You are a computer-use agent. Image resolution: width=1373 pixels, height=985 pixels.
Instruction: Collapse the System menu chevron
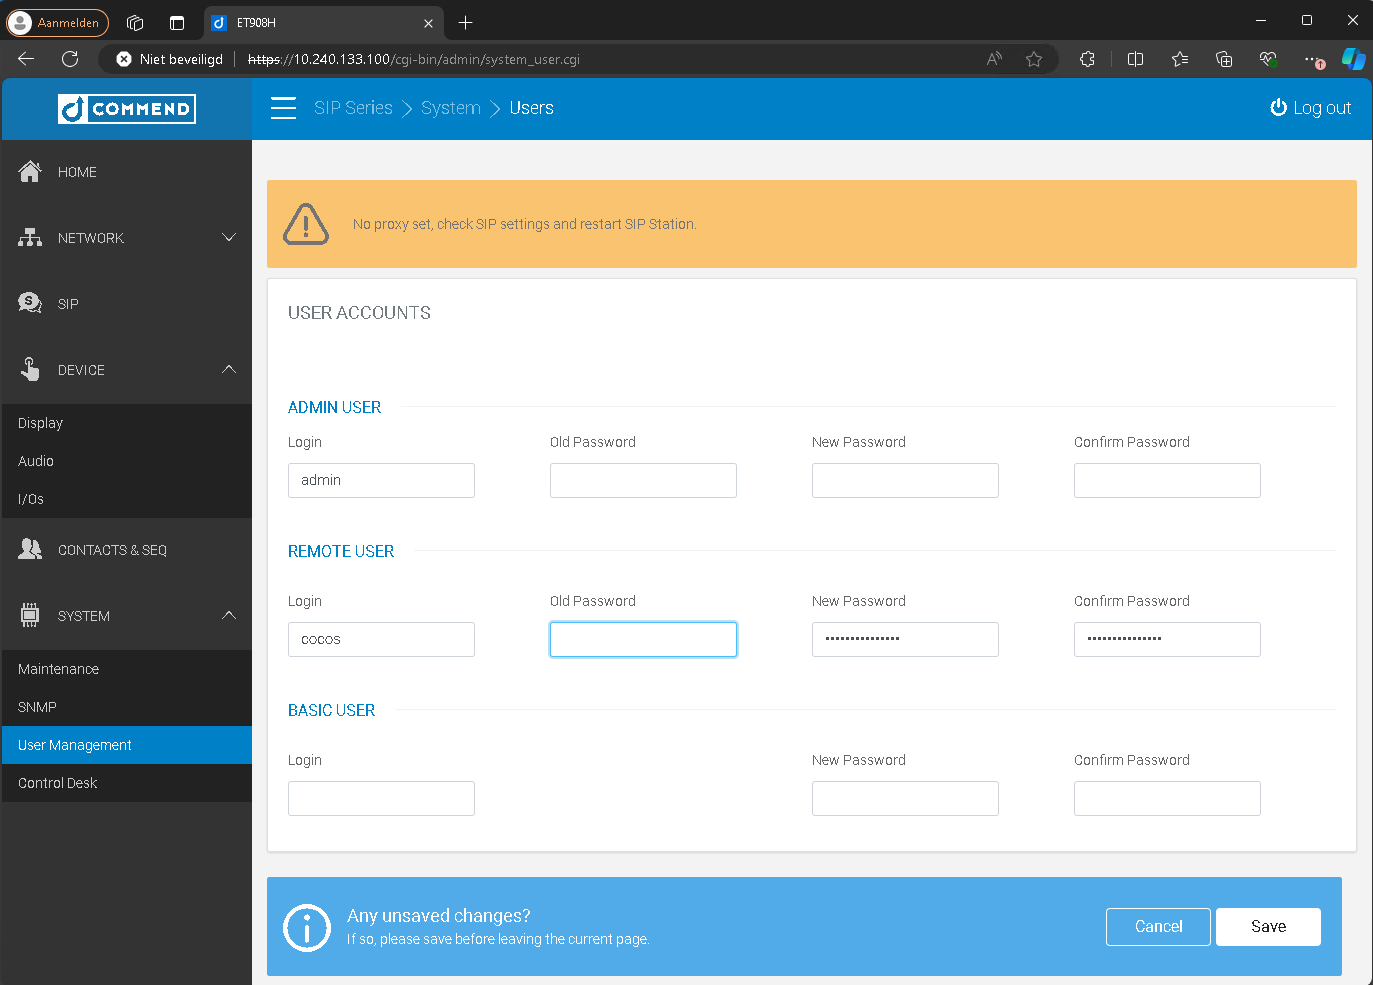[229, 615]
